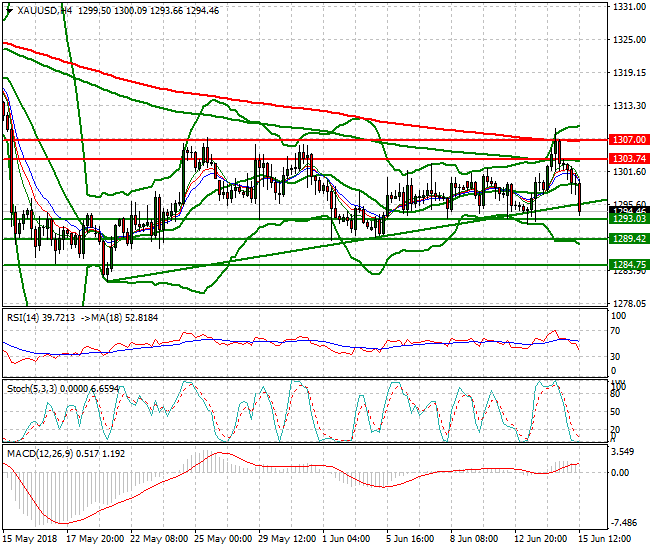The height and width of the screenshot is (550, 650).
Task: Click the MACD 0.00 scale value
Action: (620, 472)
